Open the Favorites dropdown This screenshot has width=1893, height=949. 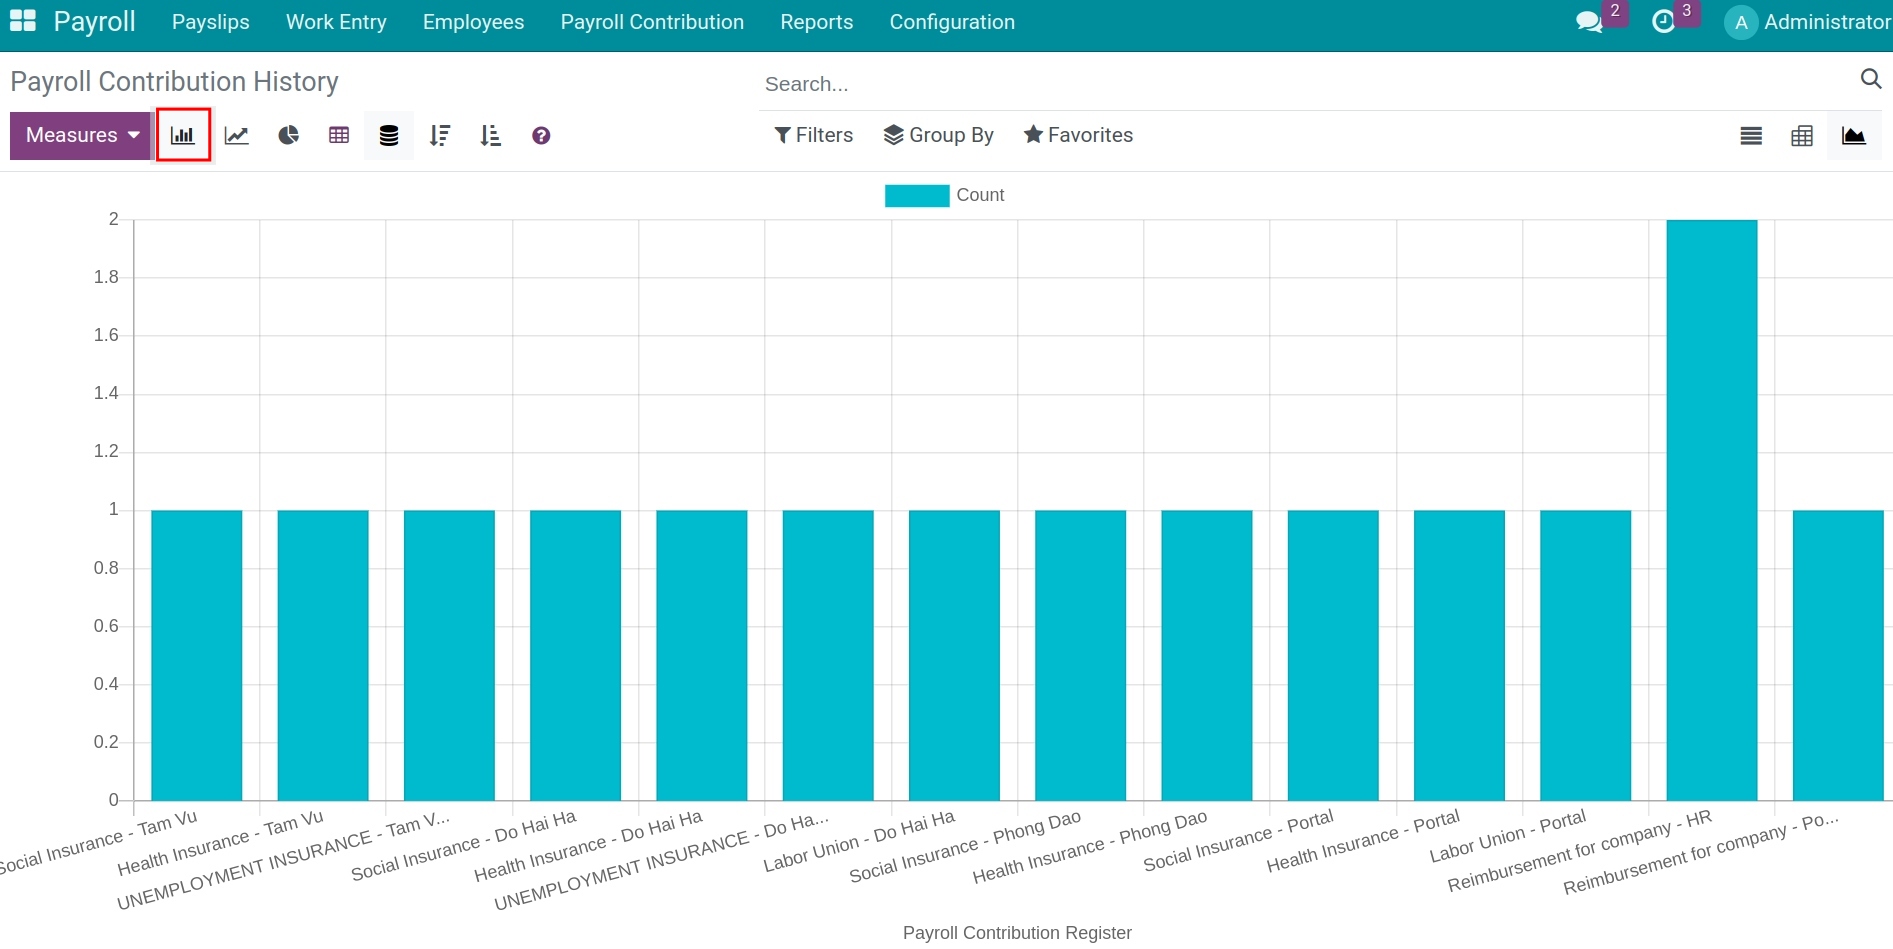tap(1078, 135)
